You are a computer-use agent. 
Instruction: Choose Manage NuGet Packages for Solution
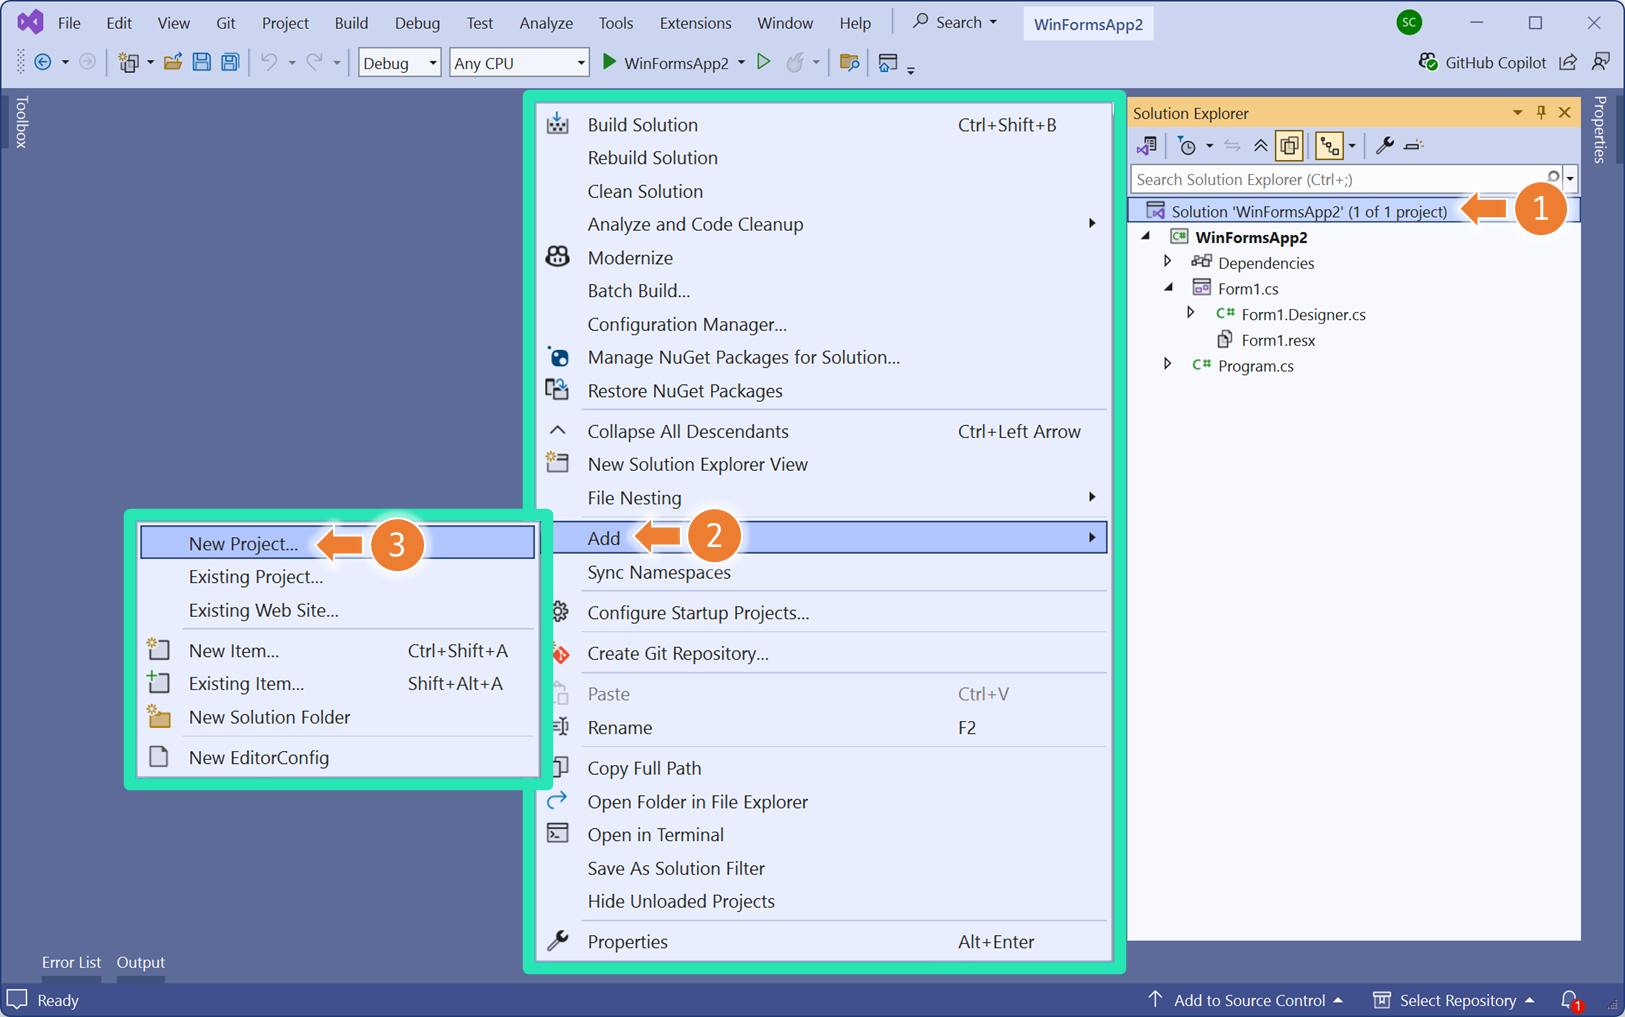(x=822, y=357)
